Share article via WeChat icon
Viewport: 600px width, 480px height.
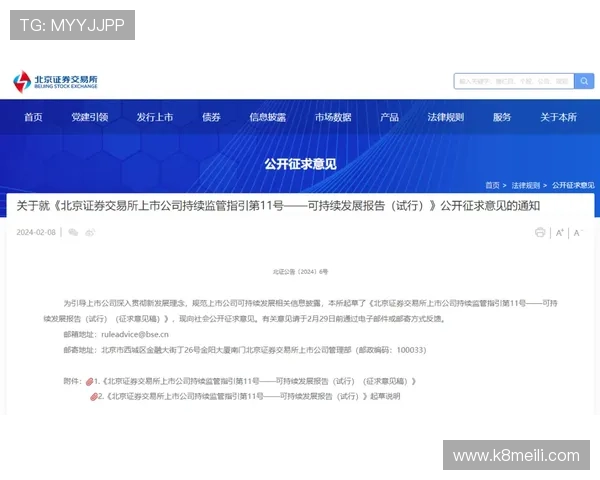(73, 232)
